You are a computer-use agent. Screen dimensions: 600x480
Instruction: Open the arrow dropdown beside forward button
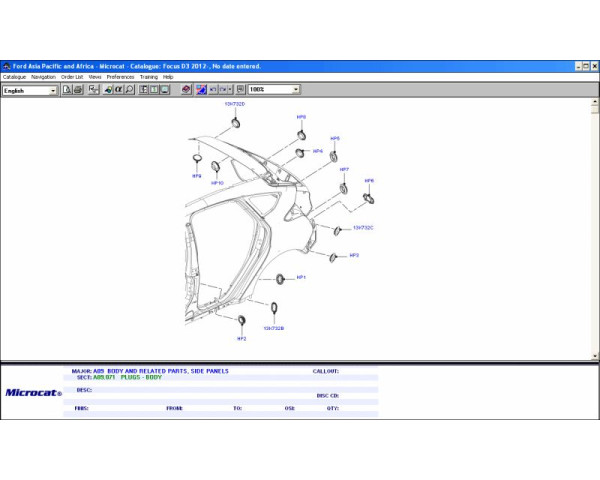232,89
